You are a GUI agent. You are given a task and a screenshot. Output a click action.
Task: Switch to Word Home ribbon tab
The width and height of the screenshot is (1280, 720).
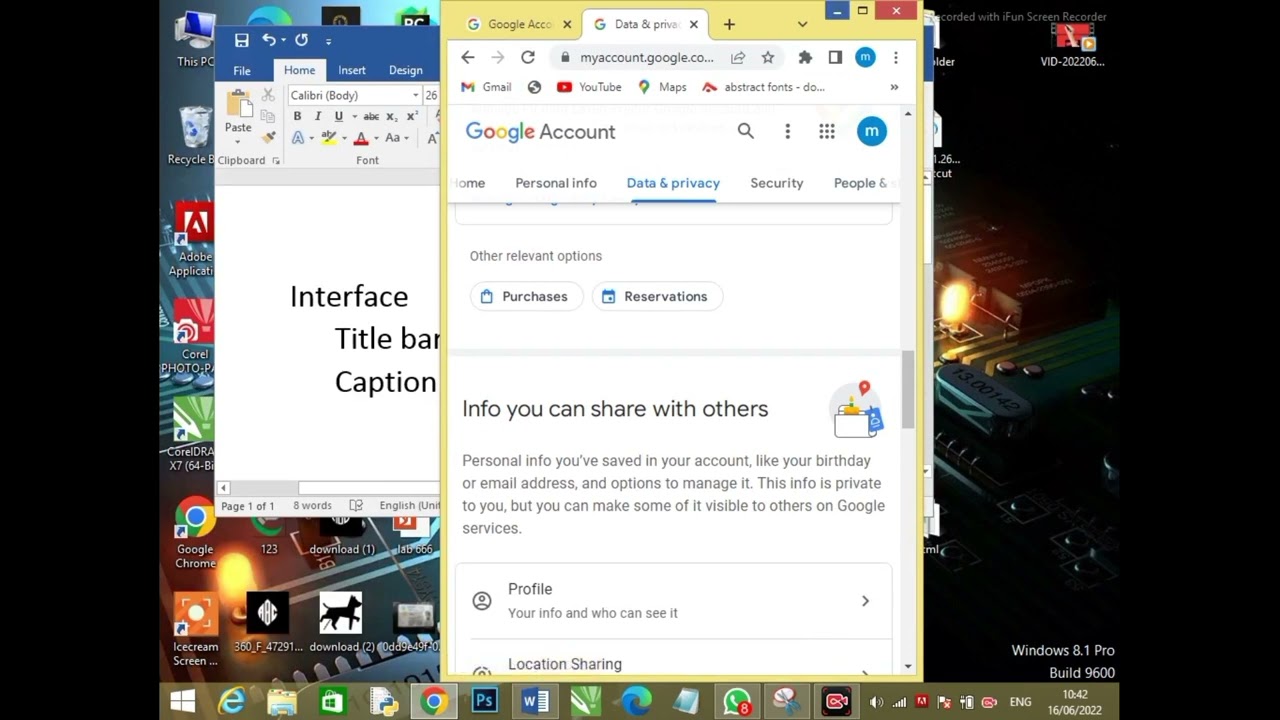click(299, 70)
